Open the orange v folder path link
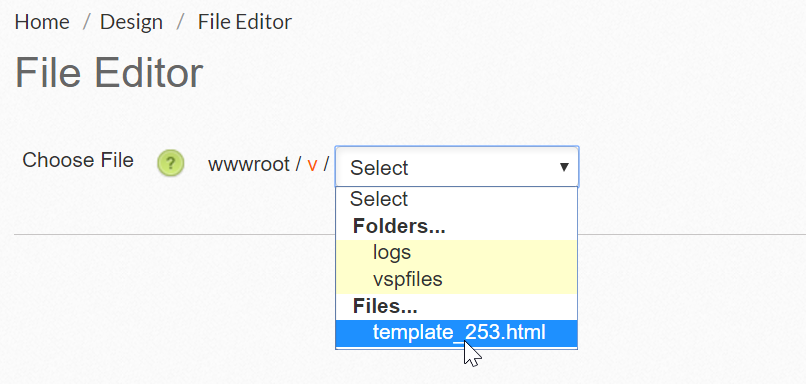 tap(312, 164)
